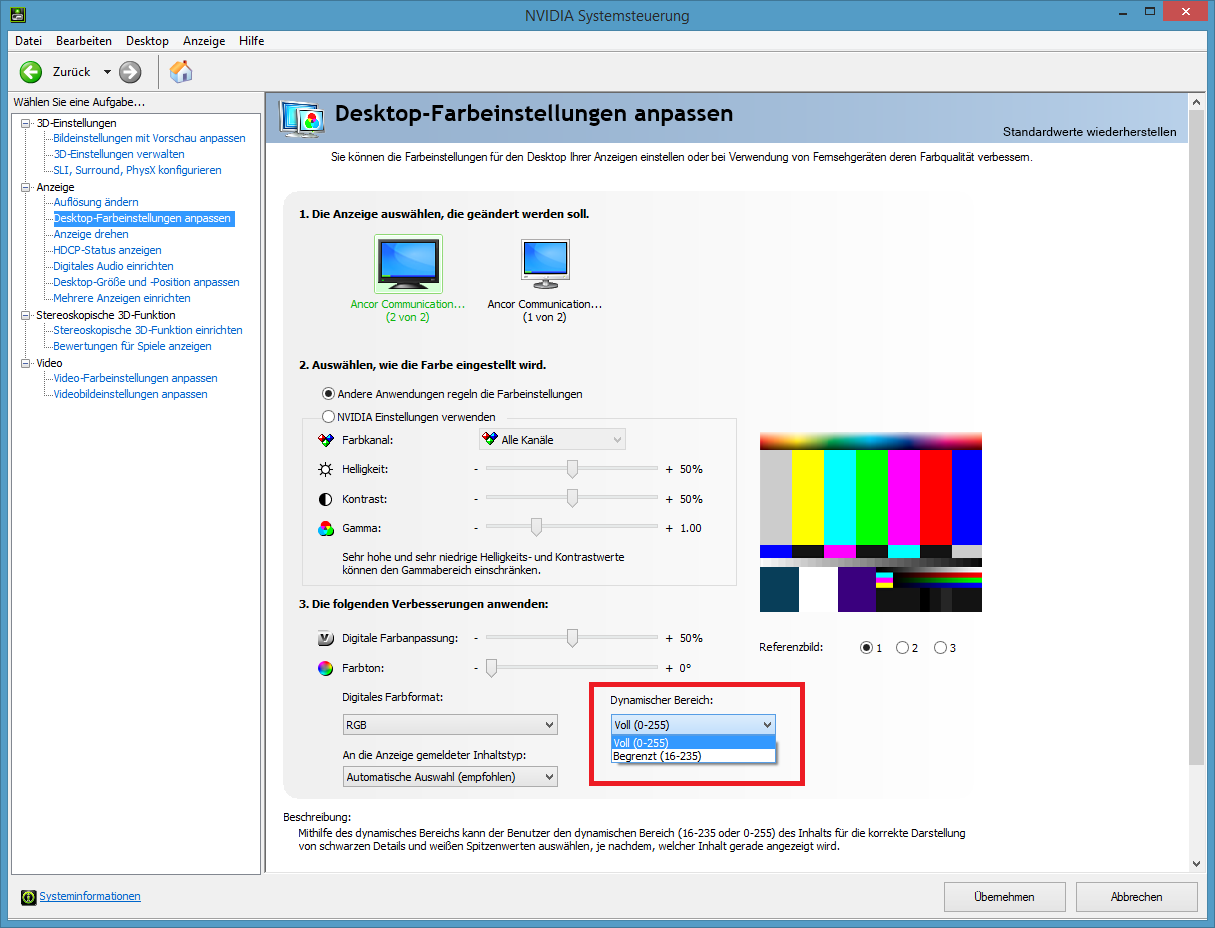
Task: Choose Voll (0-255) from the list
Action: point(693,742)
